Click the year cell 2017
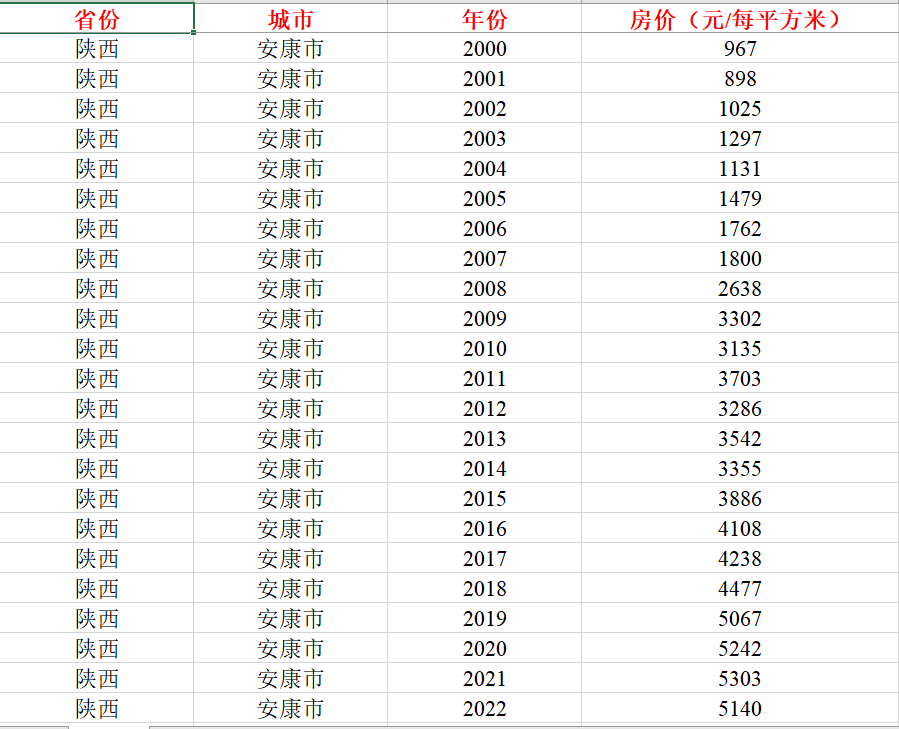The width and height of the screenshot is (899, 729). (x=484, y=558)
